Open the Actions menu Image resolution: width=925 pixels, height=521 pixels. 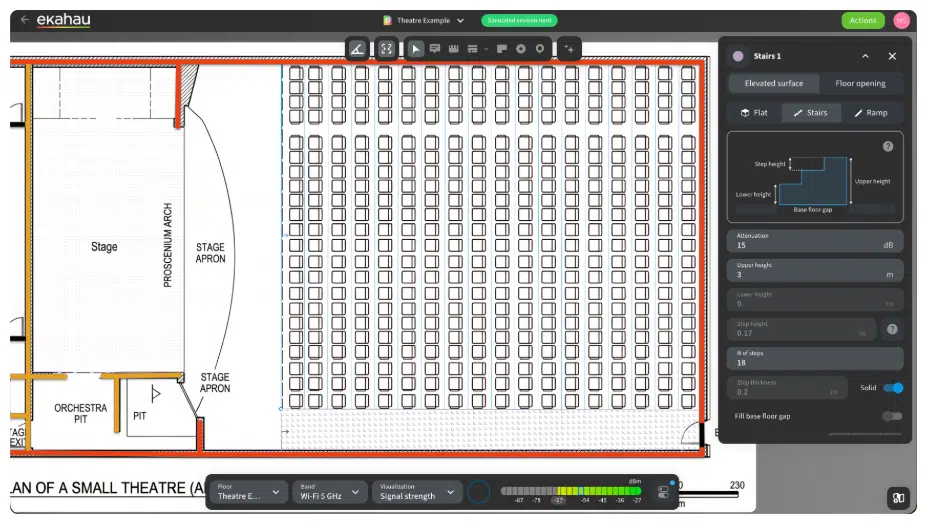point(863,20)
